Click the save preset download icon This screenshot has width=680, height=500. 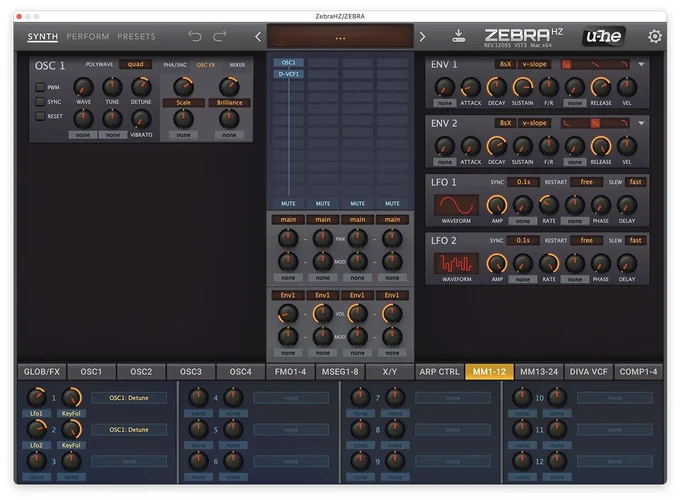(459, 36)
